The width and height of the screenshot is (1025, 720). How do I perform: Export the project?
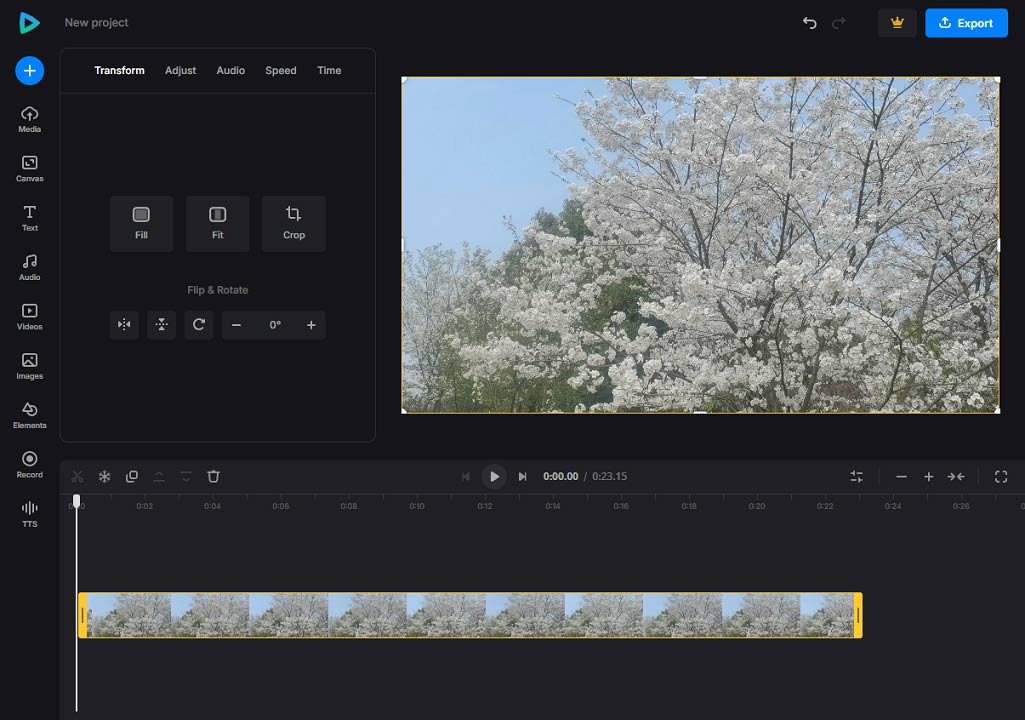tap(966, 23)
